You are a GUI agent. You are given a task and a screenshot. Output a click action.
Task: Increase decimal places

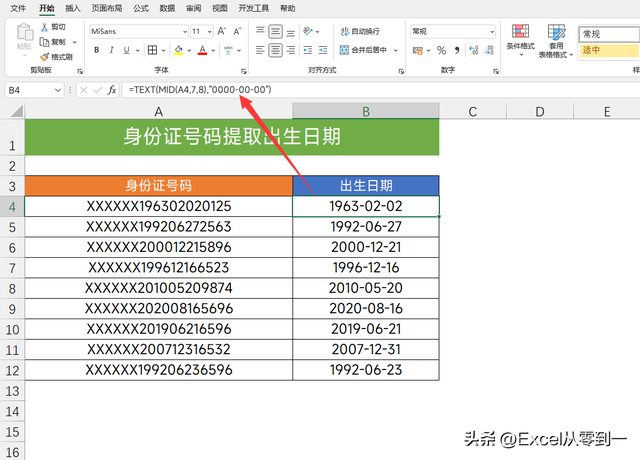click(473, 51)
